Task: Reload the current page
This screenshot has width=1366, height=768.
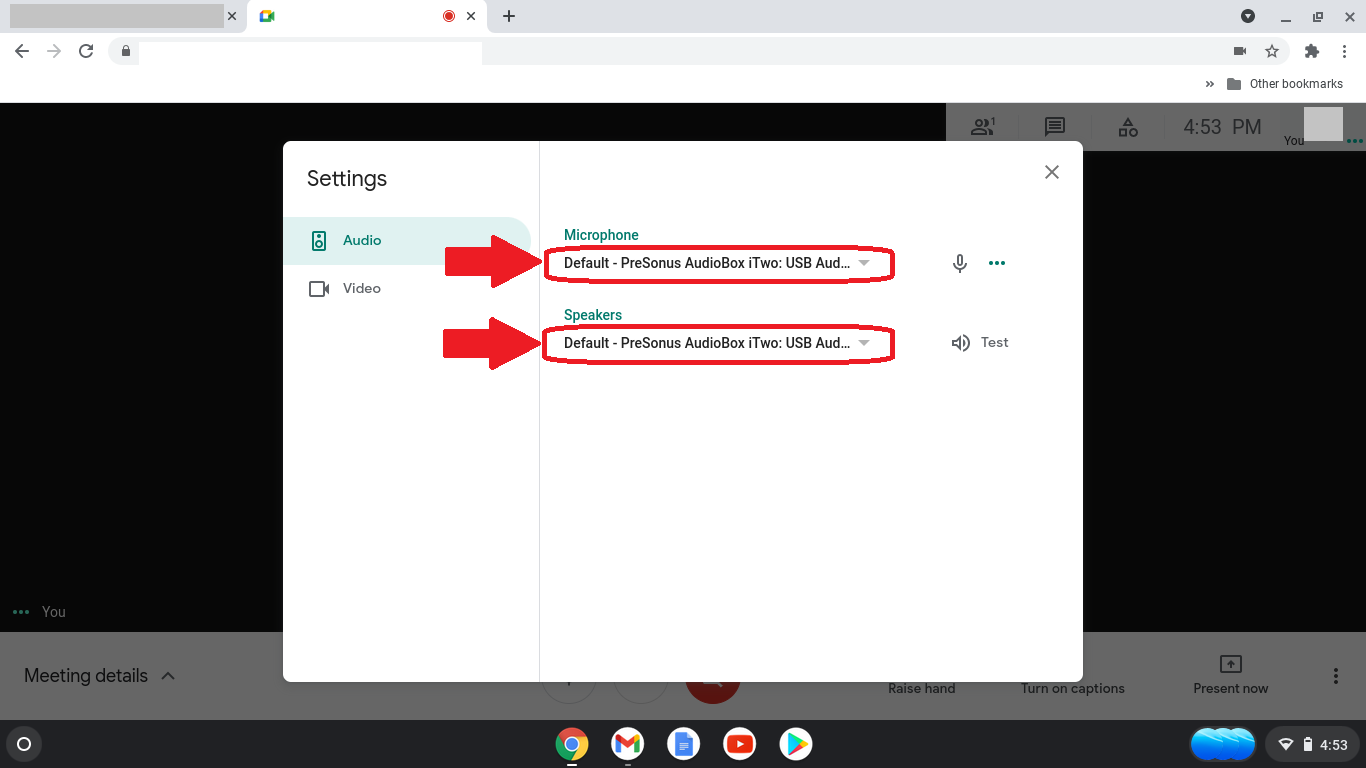Action: (x=86, y=51)
